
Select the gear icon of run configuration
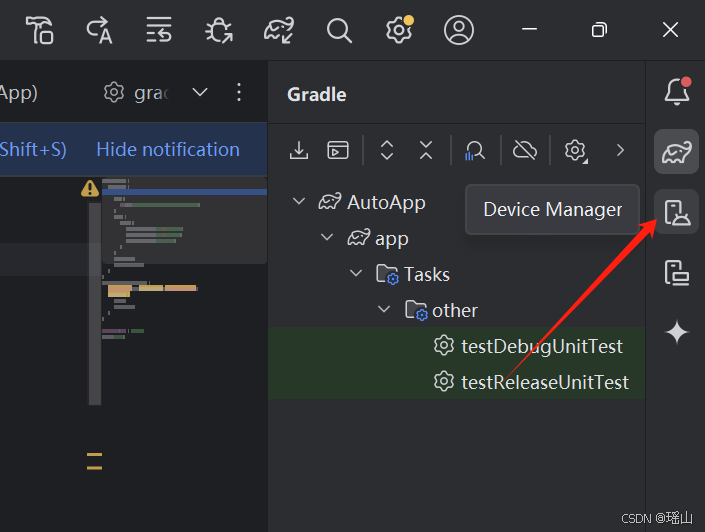pos(114,92)
